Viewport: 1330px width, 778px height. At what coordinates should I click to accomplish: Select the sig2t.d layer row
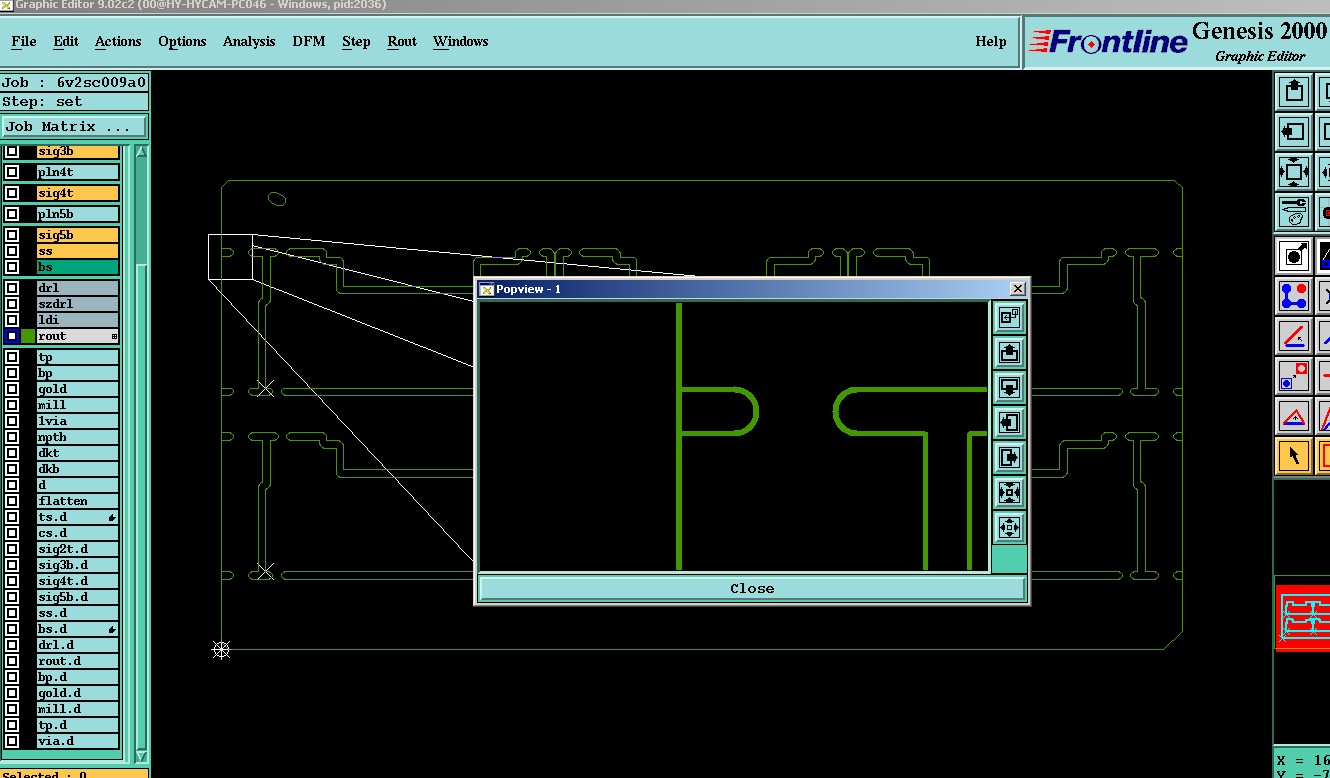(x=78, y=549)
